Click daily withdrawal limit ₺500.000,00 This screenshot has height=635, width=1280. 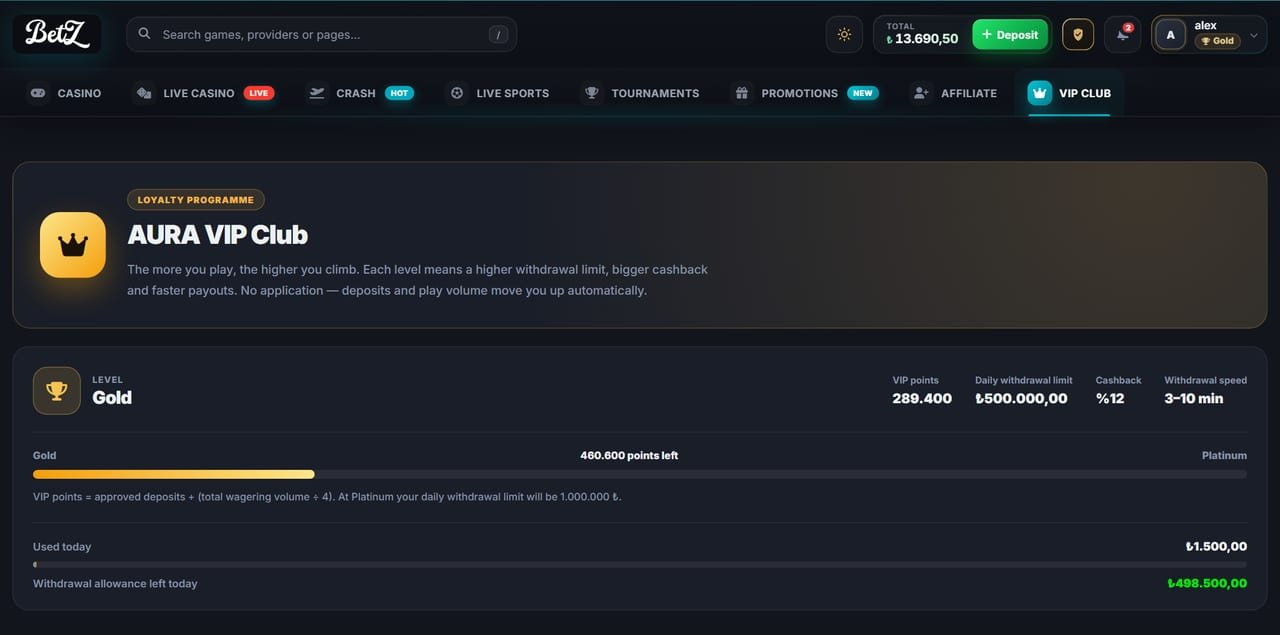(x=1021, y=398)
